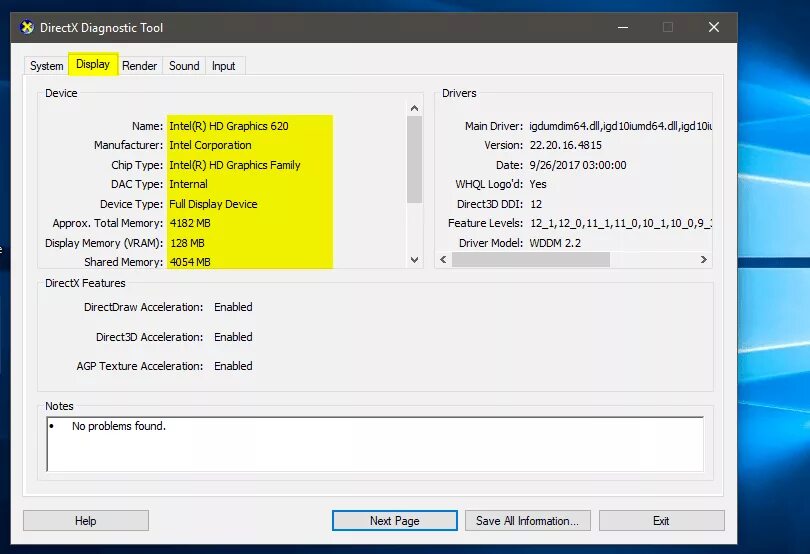Click Save All Information button
Viewport: 810px width, 554px height.
coord(527,520)
